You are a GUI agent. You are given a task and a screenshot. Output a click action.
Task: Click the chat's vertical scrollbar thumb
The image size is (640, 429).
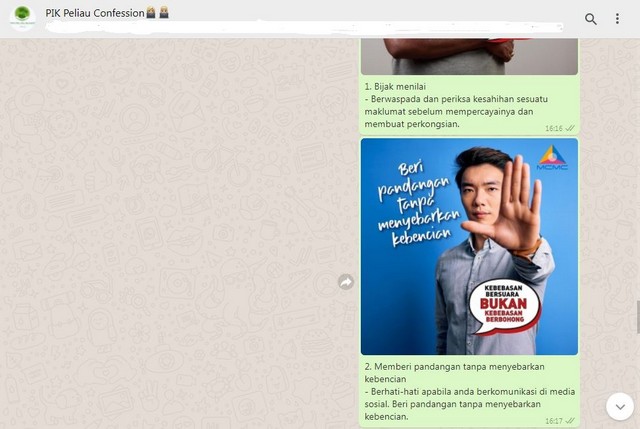pyautogui.click(x=637, y=316)
